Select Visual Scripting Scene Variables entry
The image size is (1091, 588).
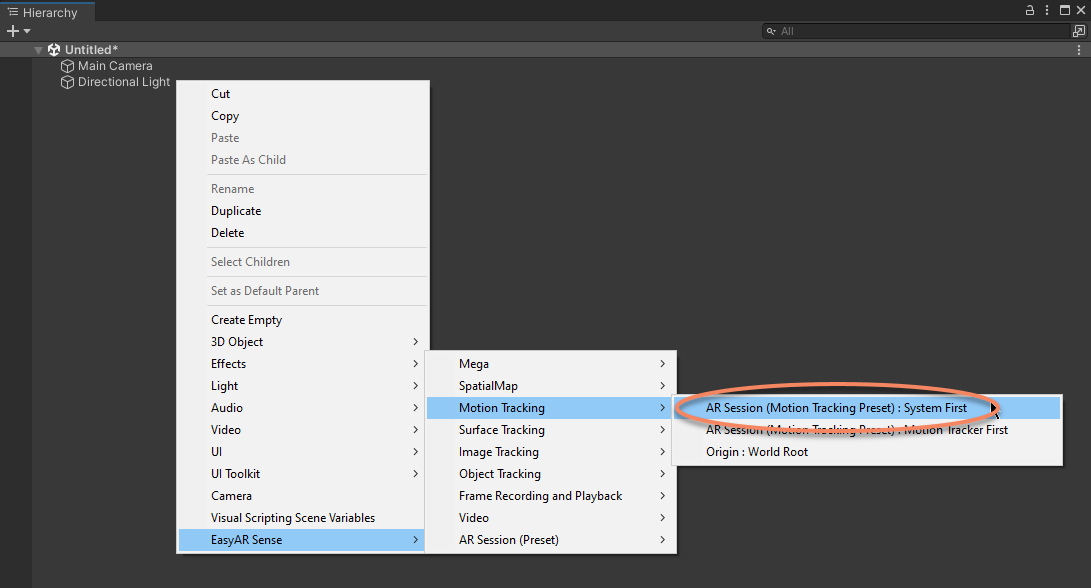[x=293, y=518]
